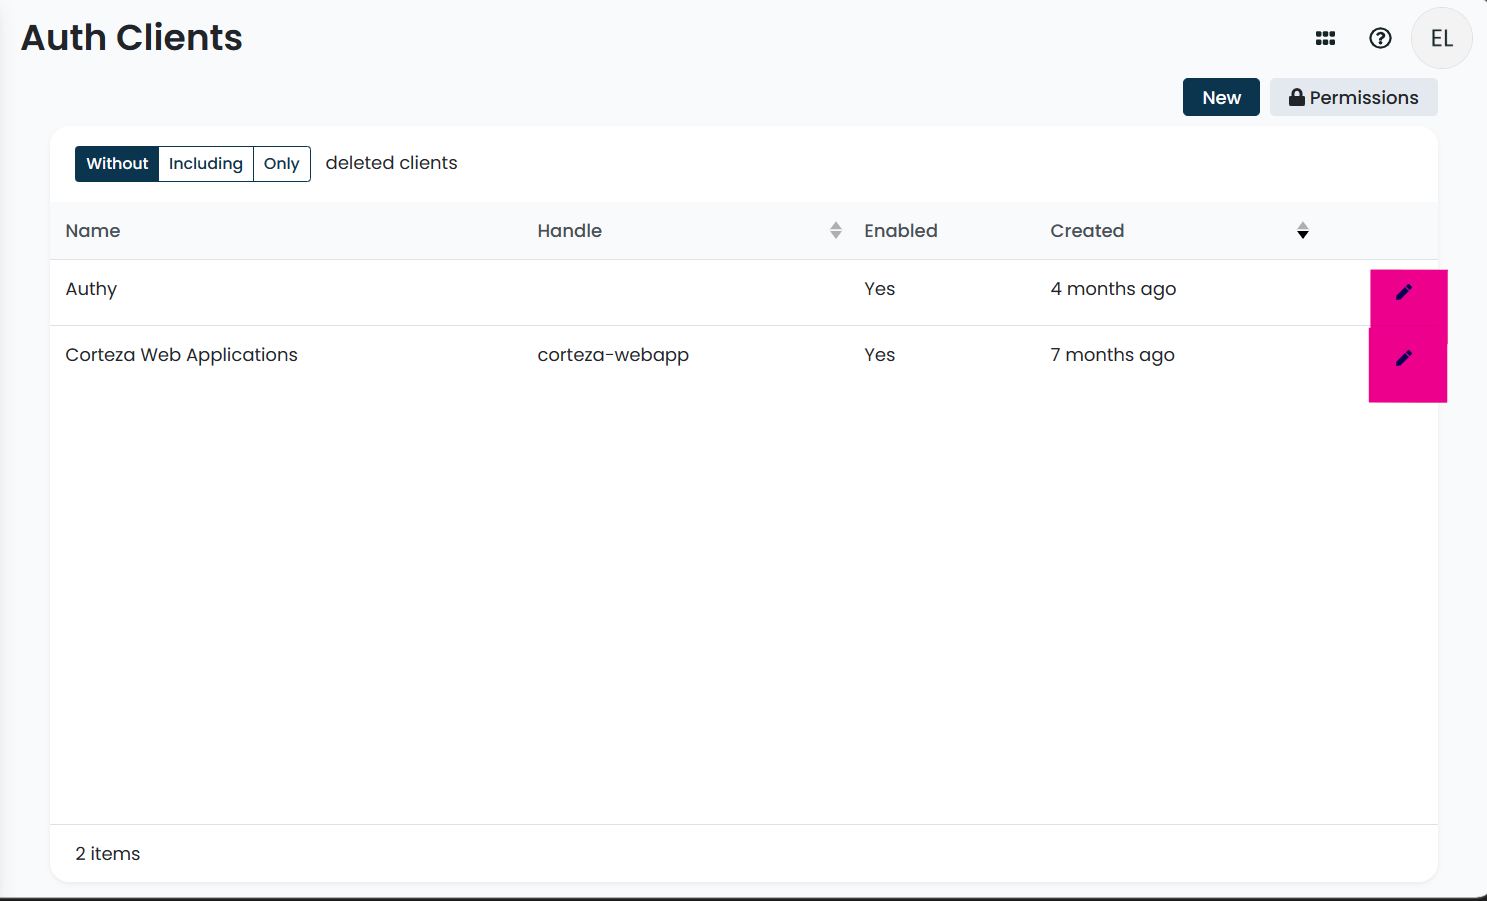Screen dimensions: 1487x901
Task: Click the Yes value in the Authy row
Action: point(880,289)
